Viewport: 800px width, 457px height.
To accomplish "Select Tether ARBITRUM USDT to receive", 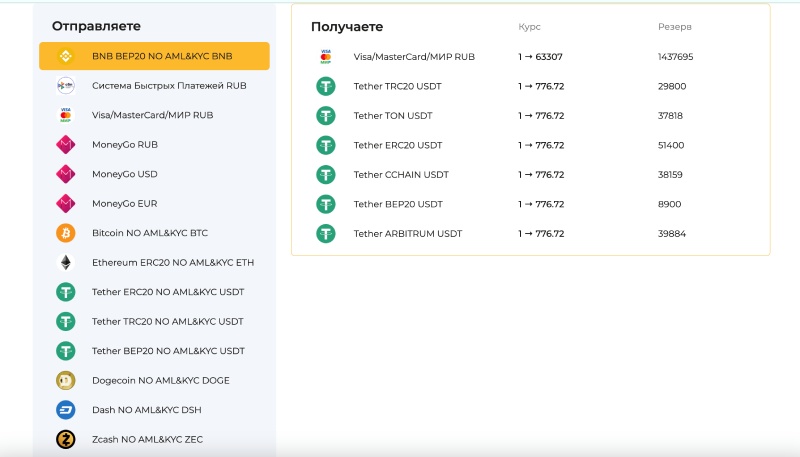I will (x=407, y=234).
